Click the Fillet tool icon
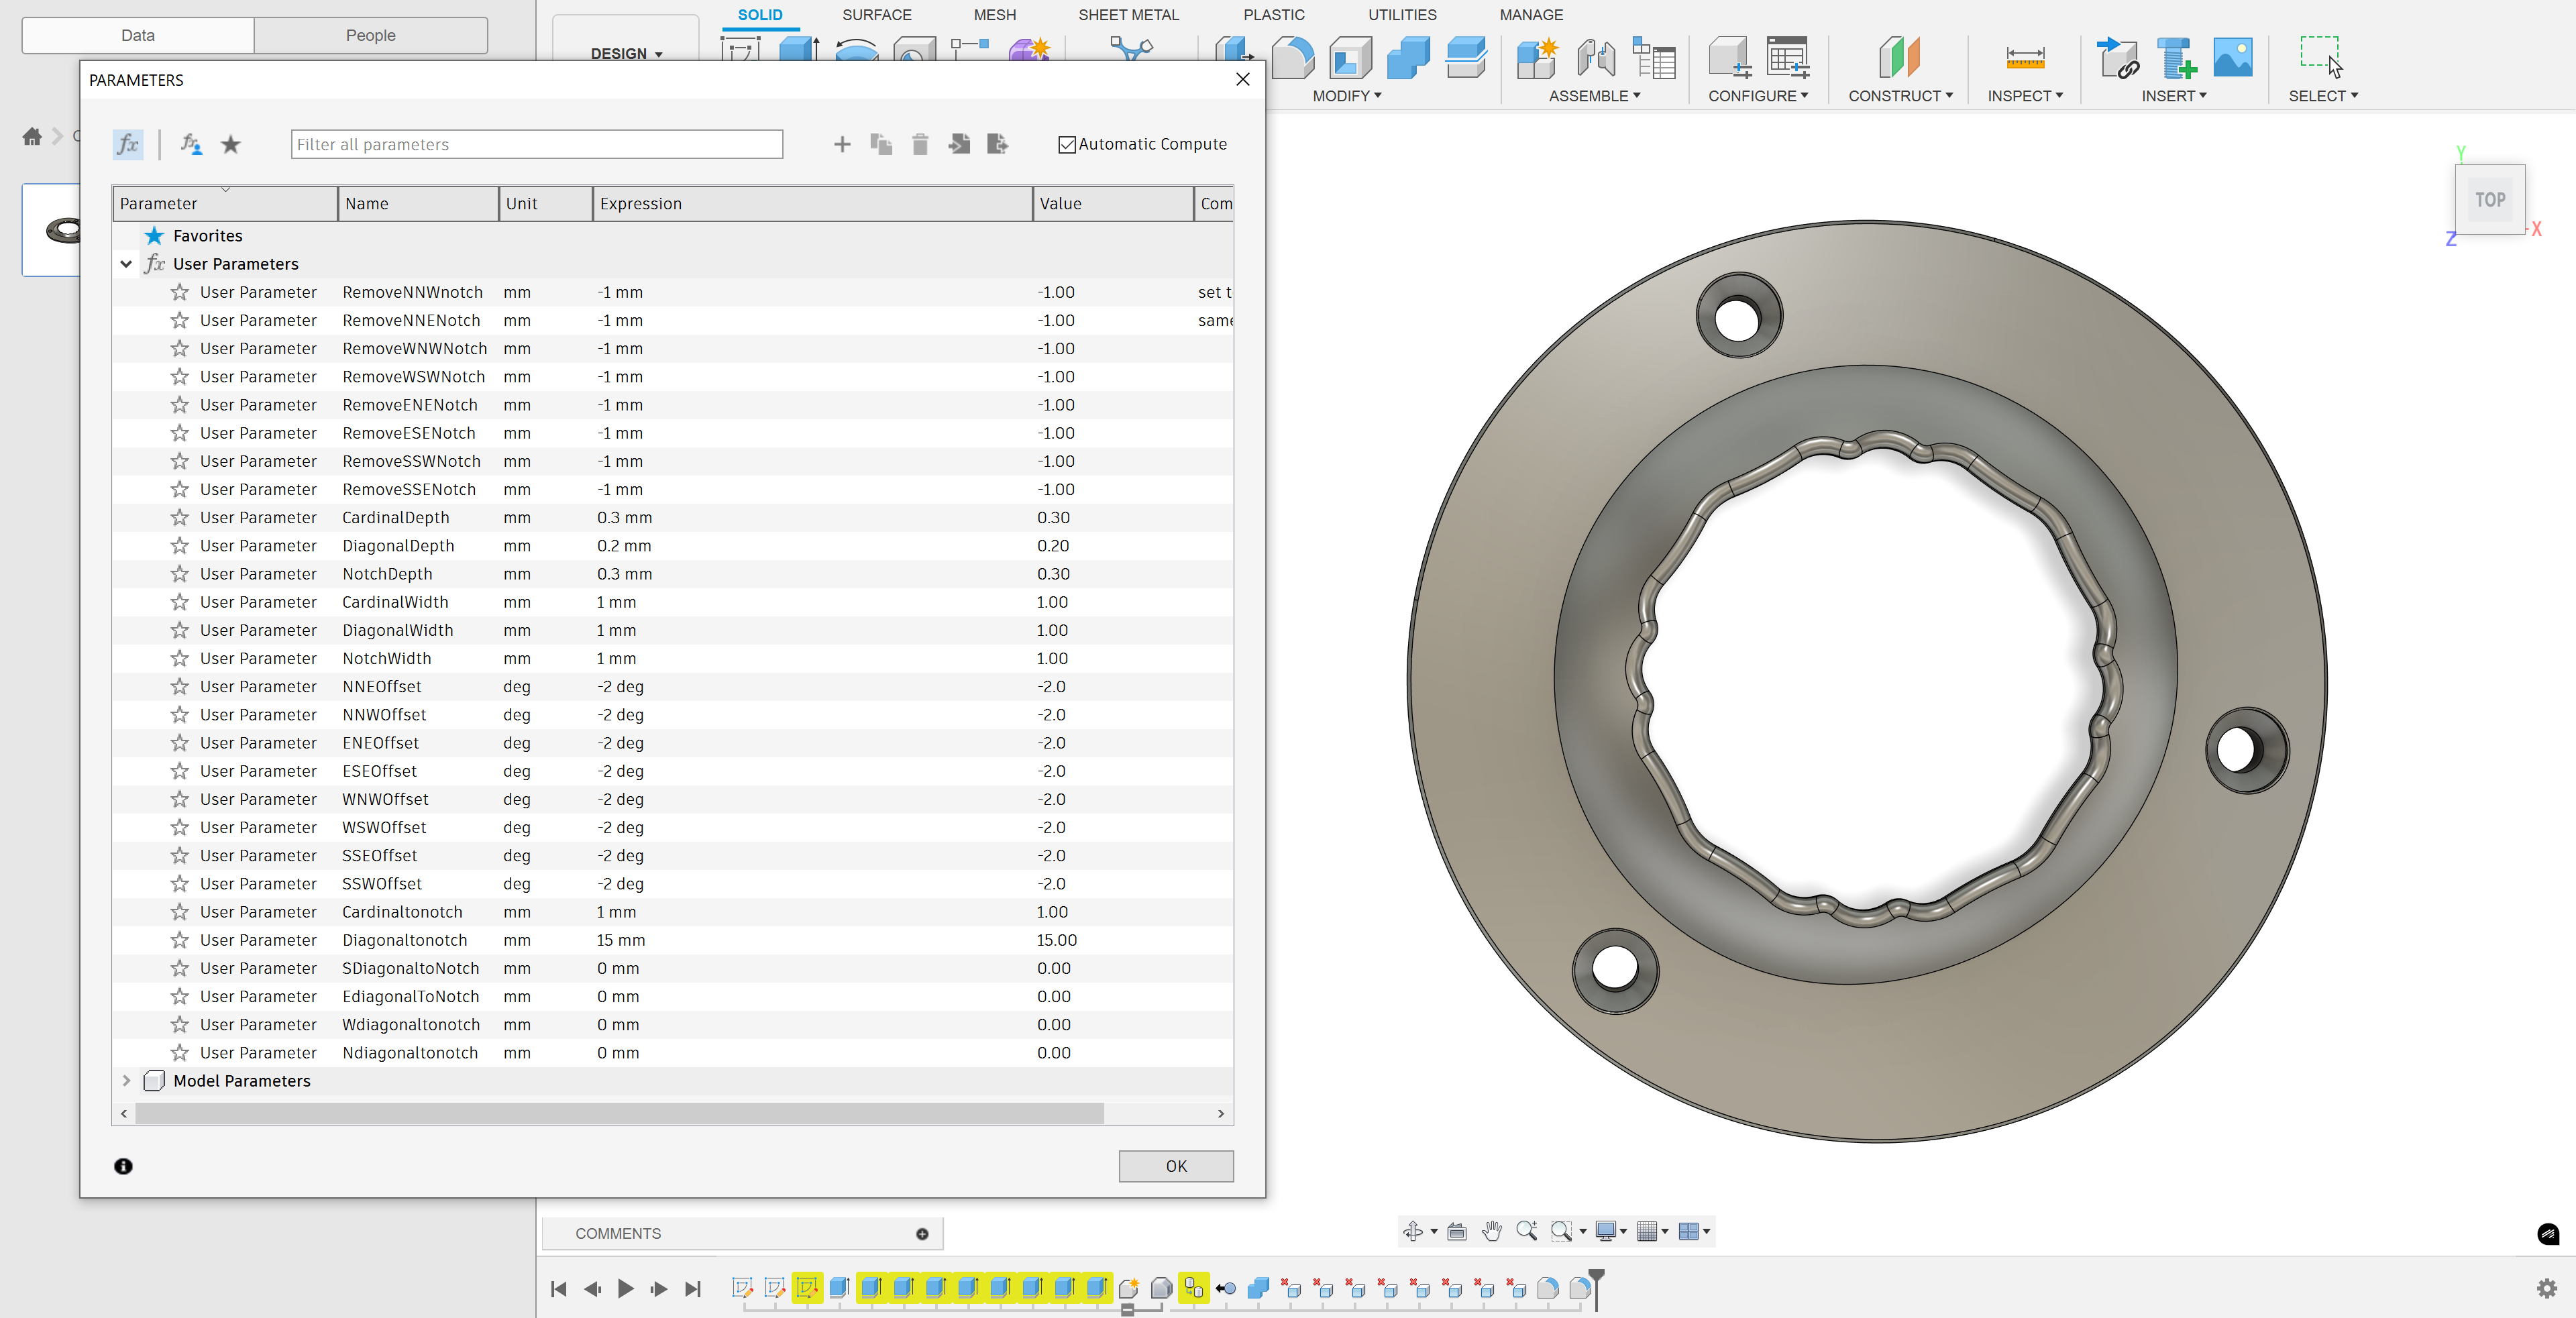 point(1292,58)
